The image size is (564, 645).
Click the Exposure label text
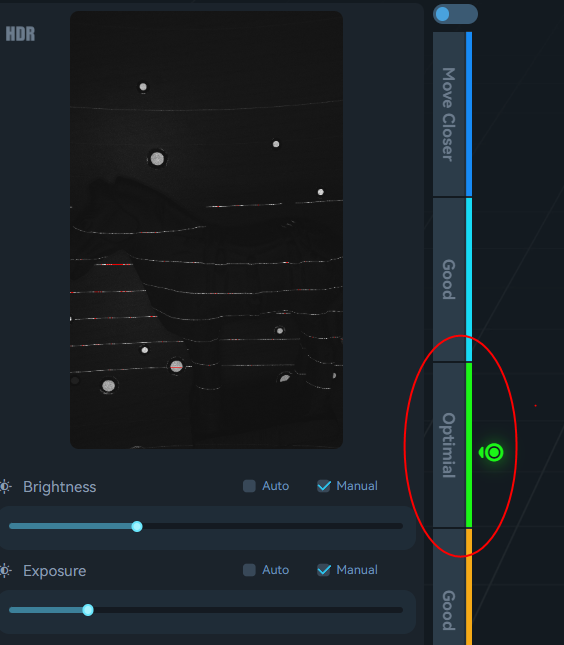click(x=55, y=571)
